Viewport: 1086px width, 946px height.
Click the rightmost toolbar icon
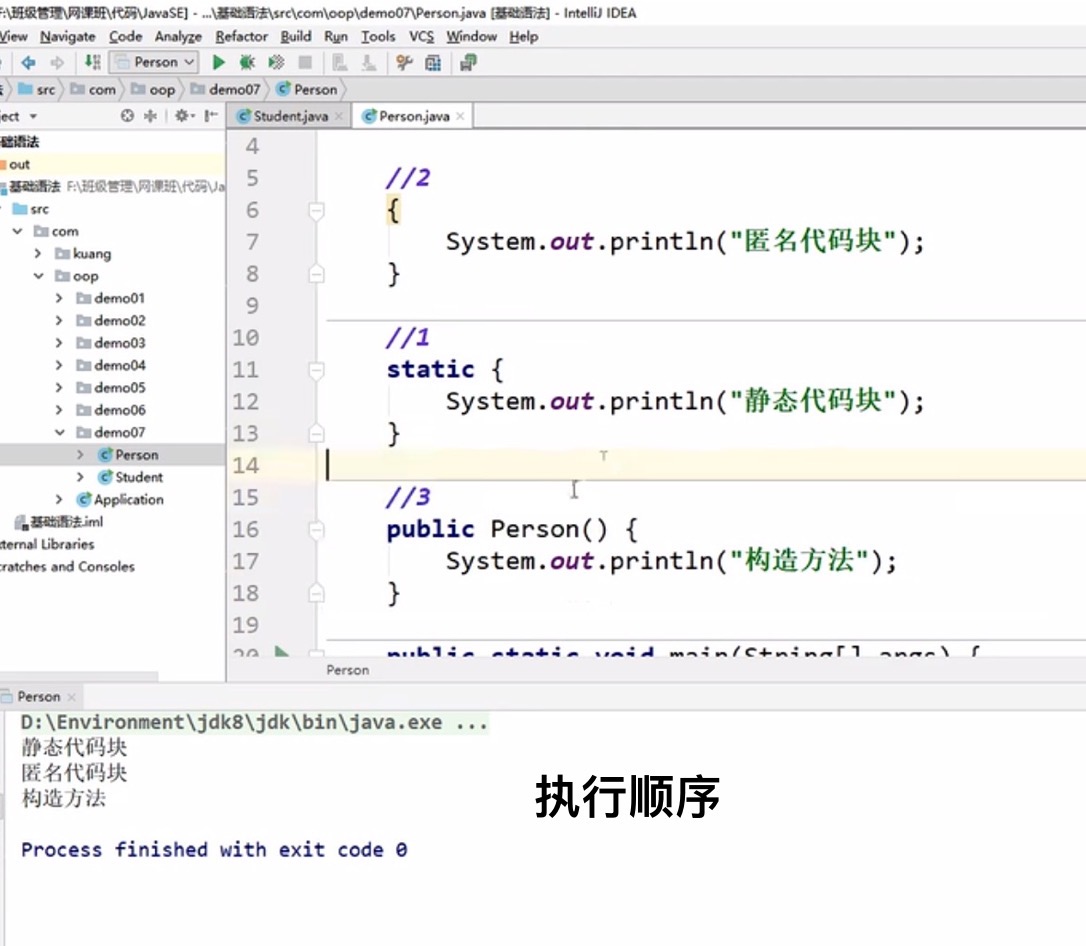coord(468,63)
